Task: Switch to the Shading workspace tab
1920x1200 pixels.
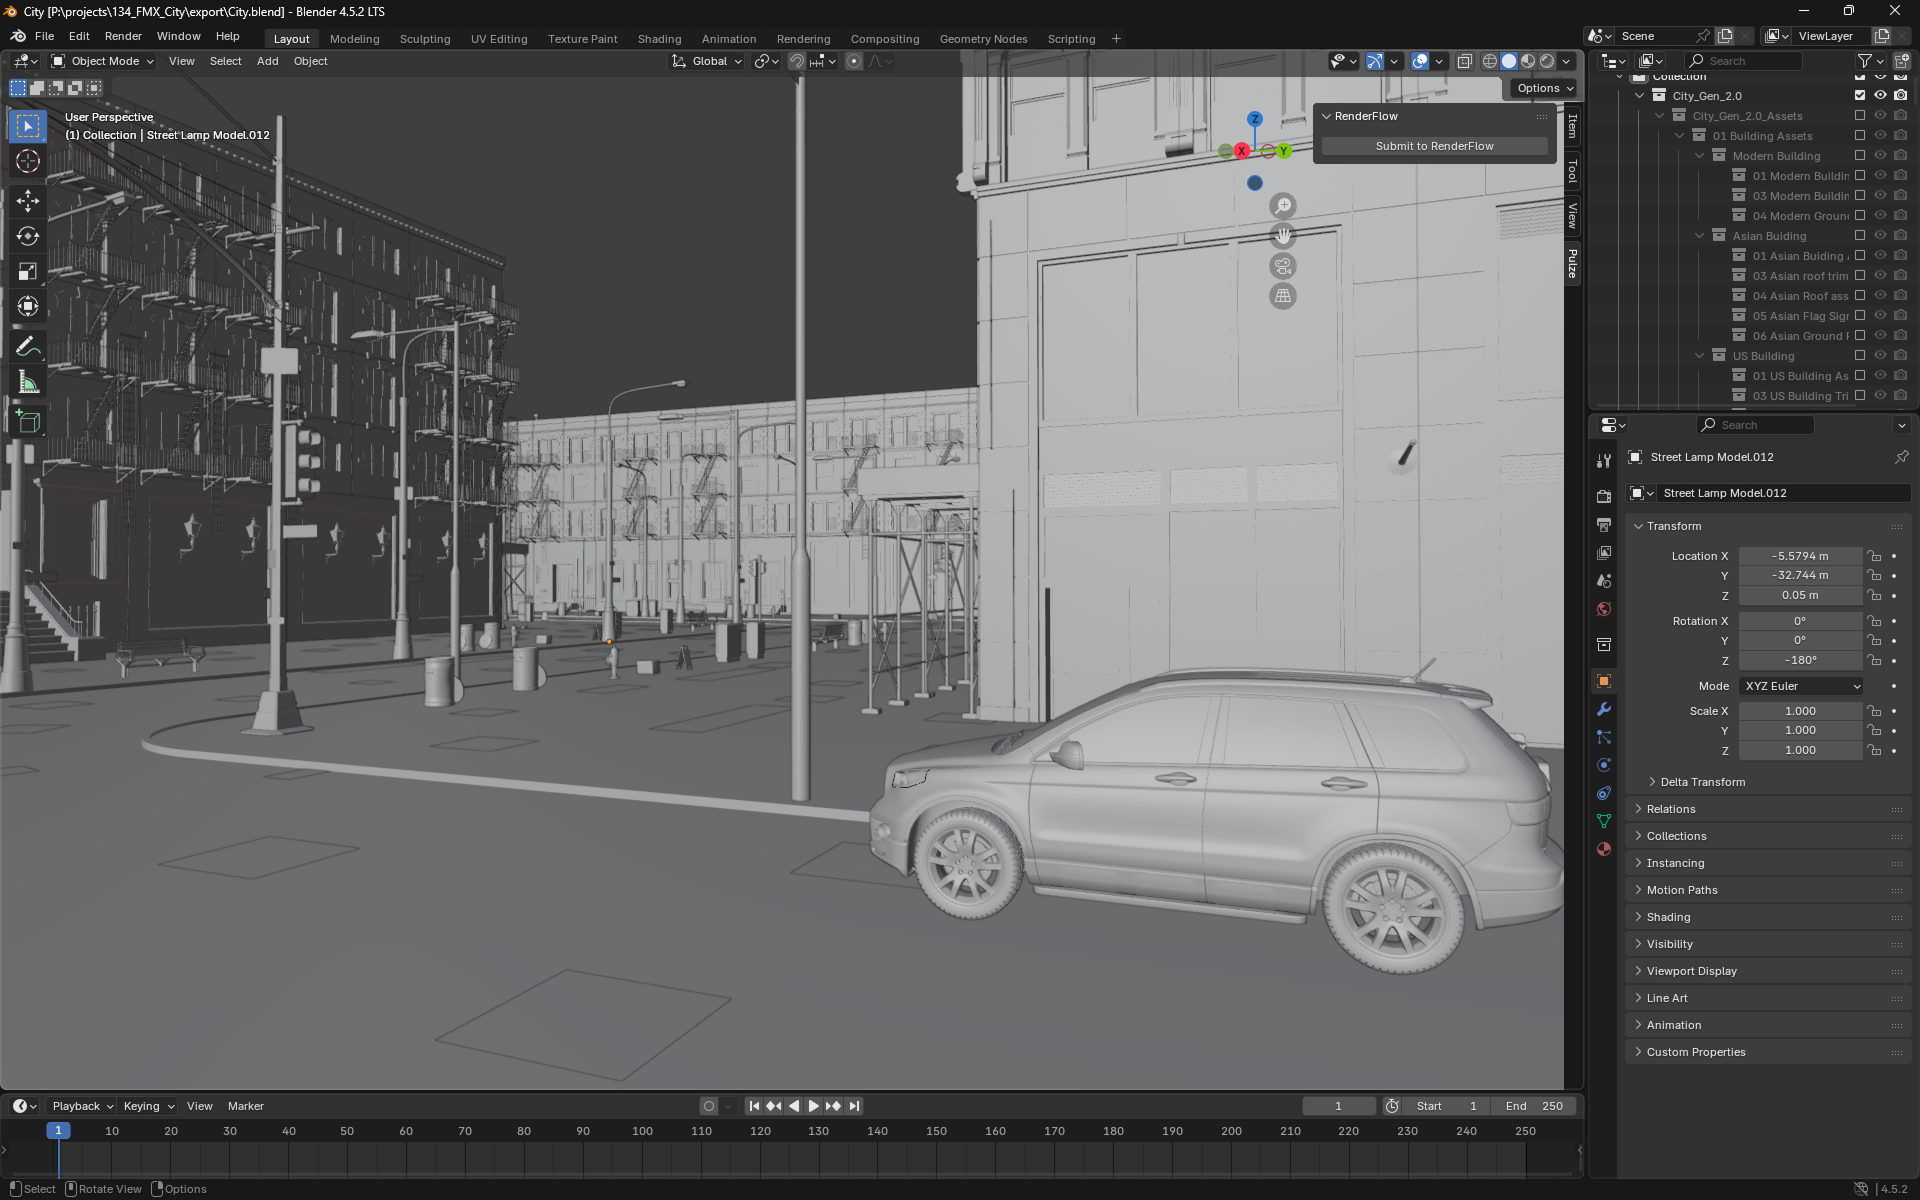Action: [659, 39]
